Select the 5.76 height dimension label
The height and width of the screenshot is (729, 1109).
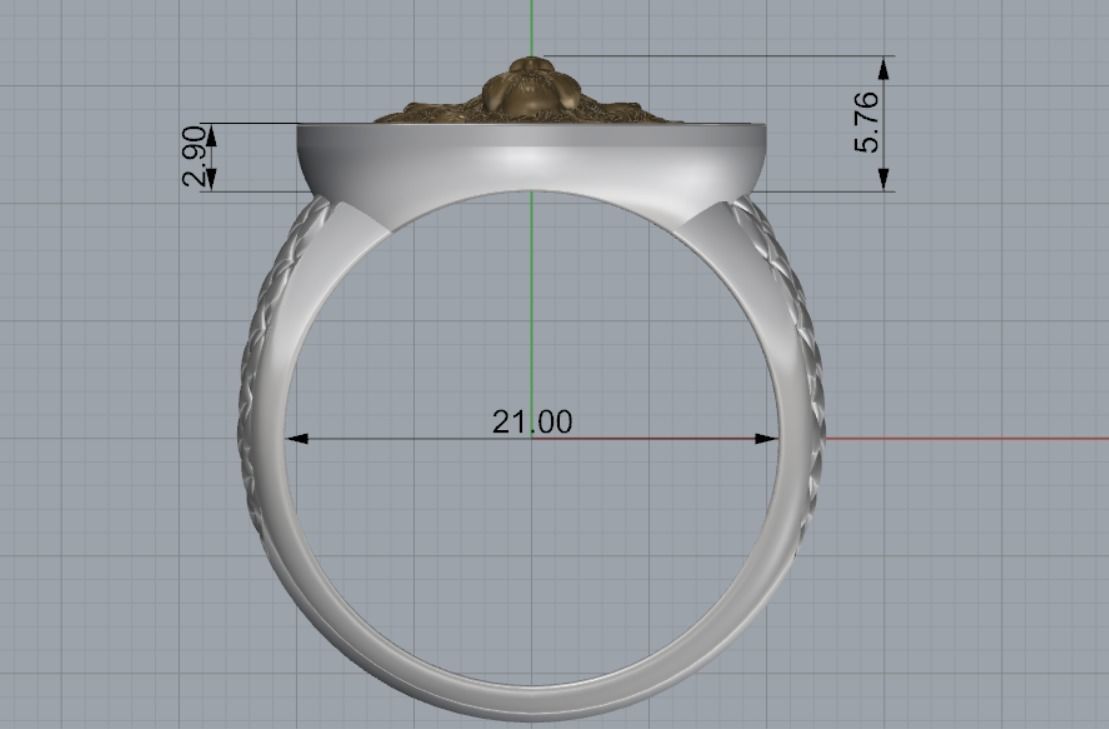[866, 122]
